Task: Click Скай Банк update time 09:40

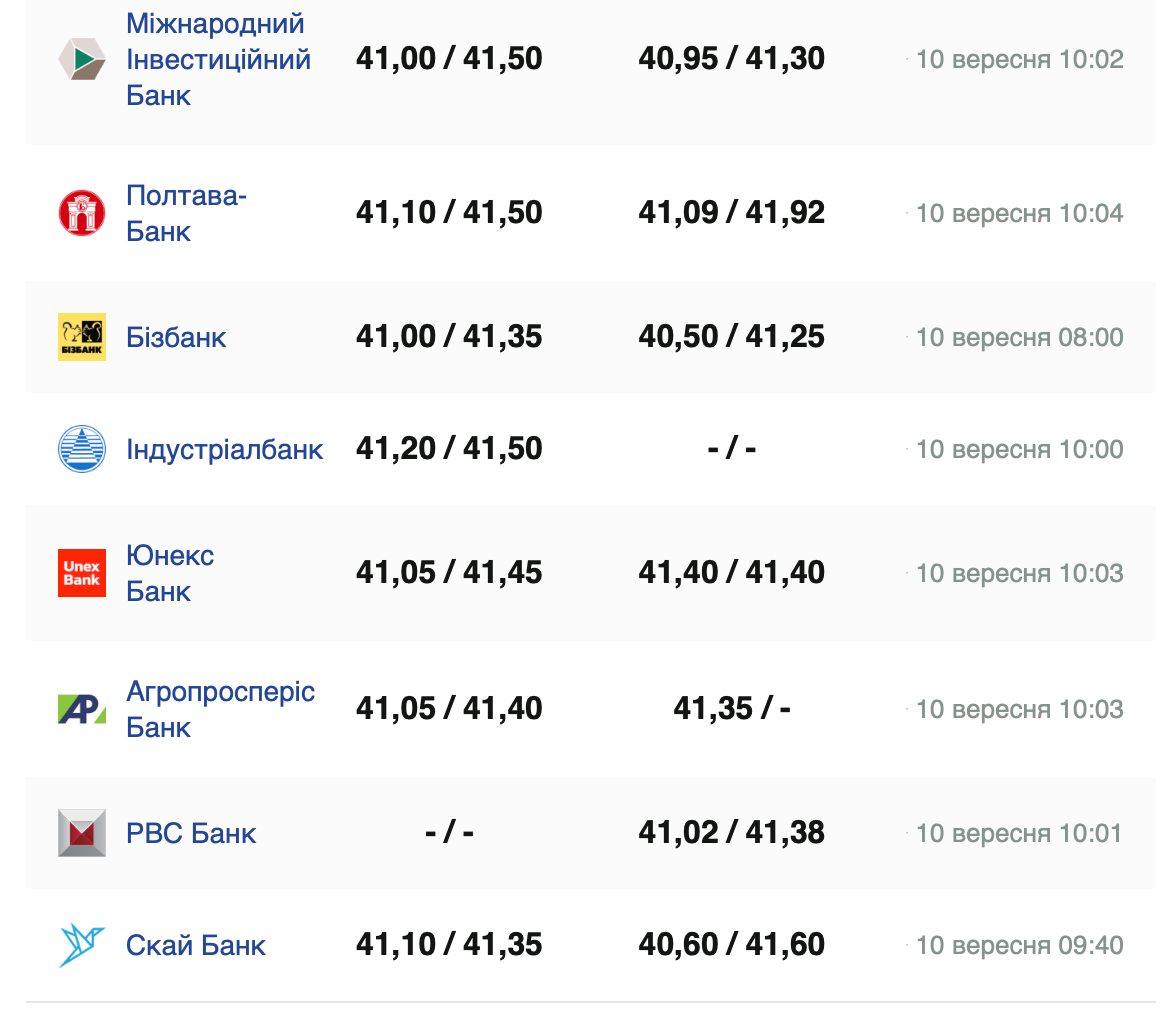Action: pos(1019,945)
